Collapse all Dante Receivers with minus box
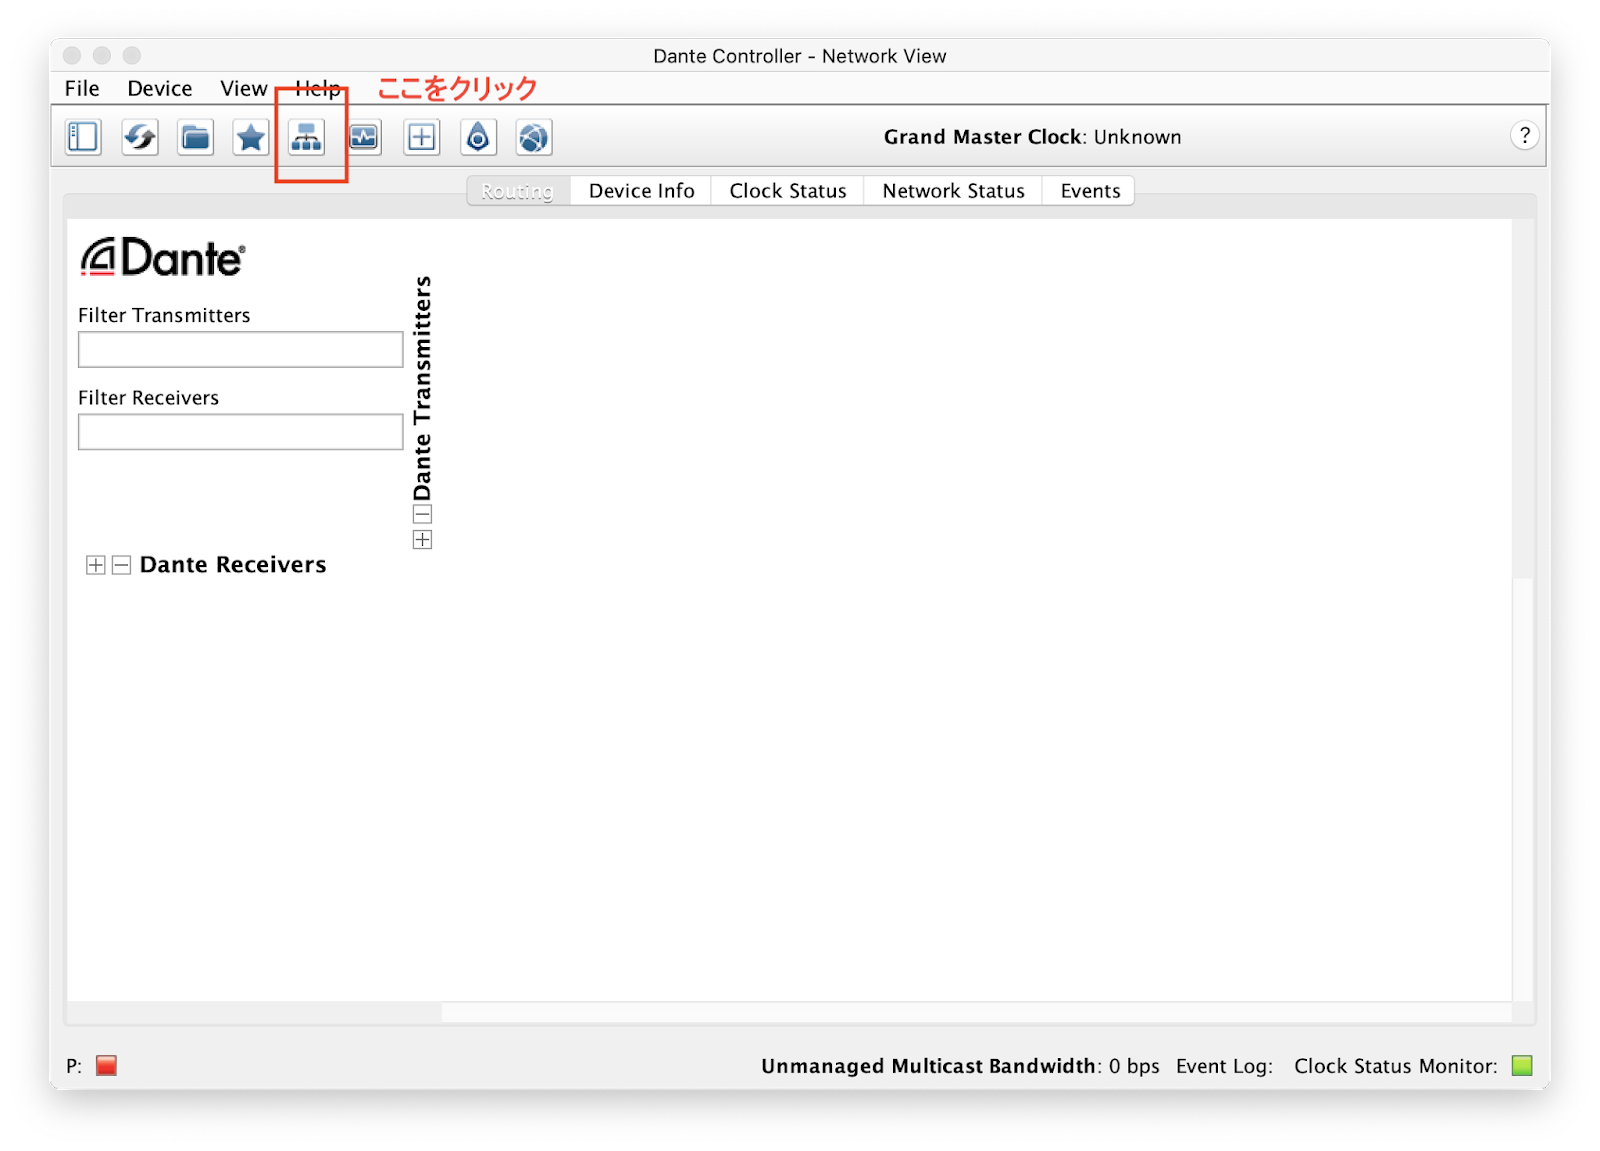 tap(121, 565)
